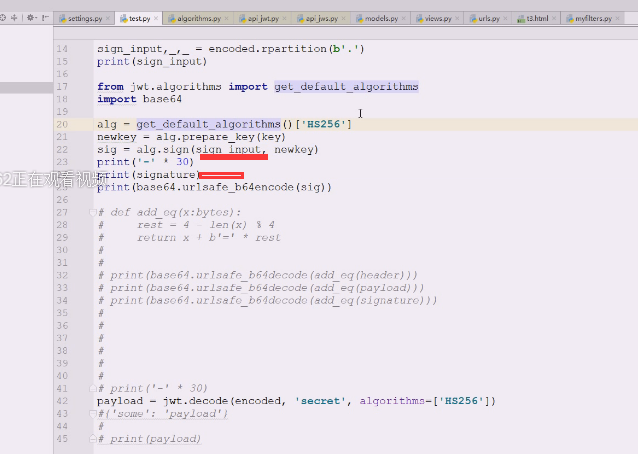Click gutter line number 20
Screen dimensions: 638x454
click(x=62, y=124)
